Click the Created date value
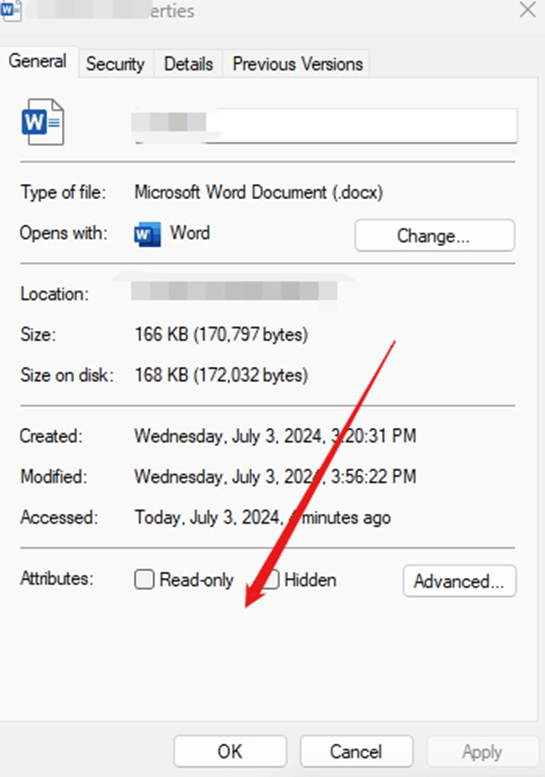Image resolution: width=545 pixels, height=777 pixels. click(x=275, y=436)
